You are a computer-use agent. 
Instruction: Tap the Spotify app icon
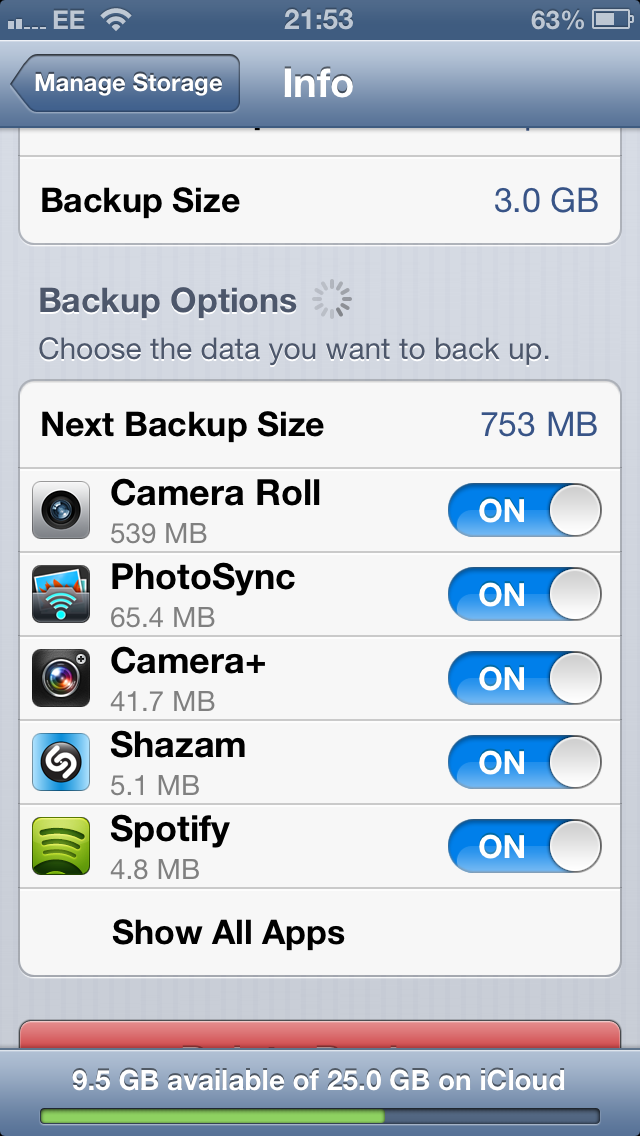[x=61, y=847]
